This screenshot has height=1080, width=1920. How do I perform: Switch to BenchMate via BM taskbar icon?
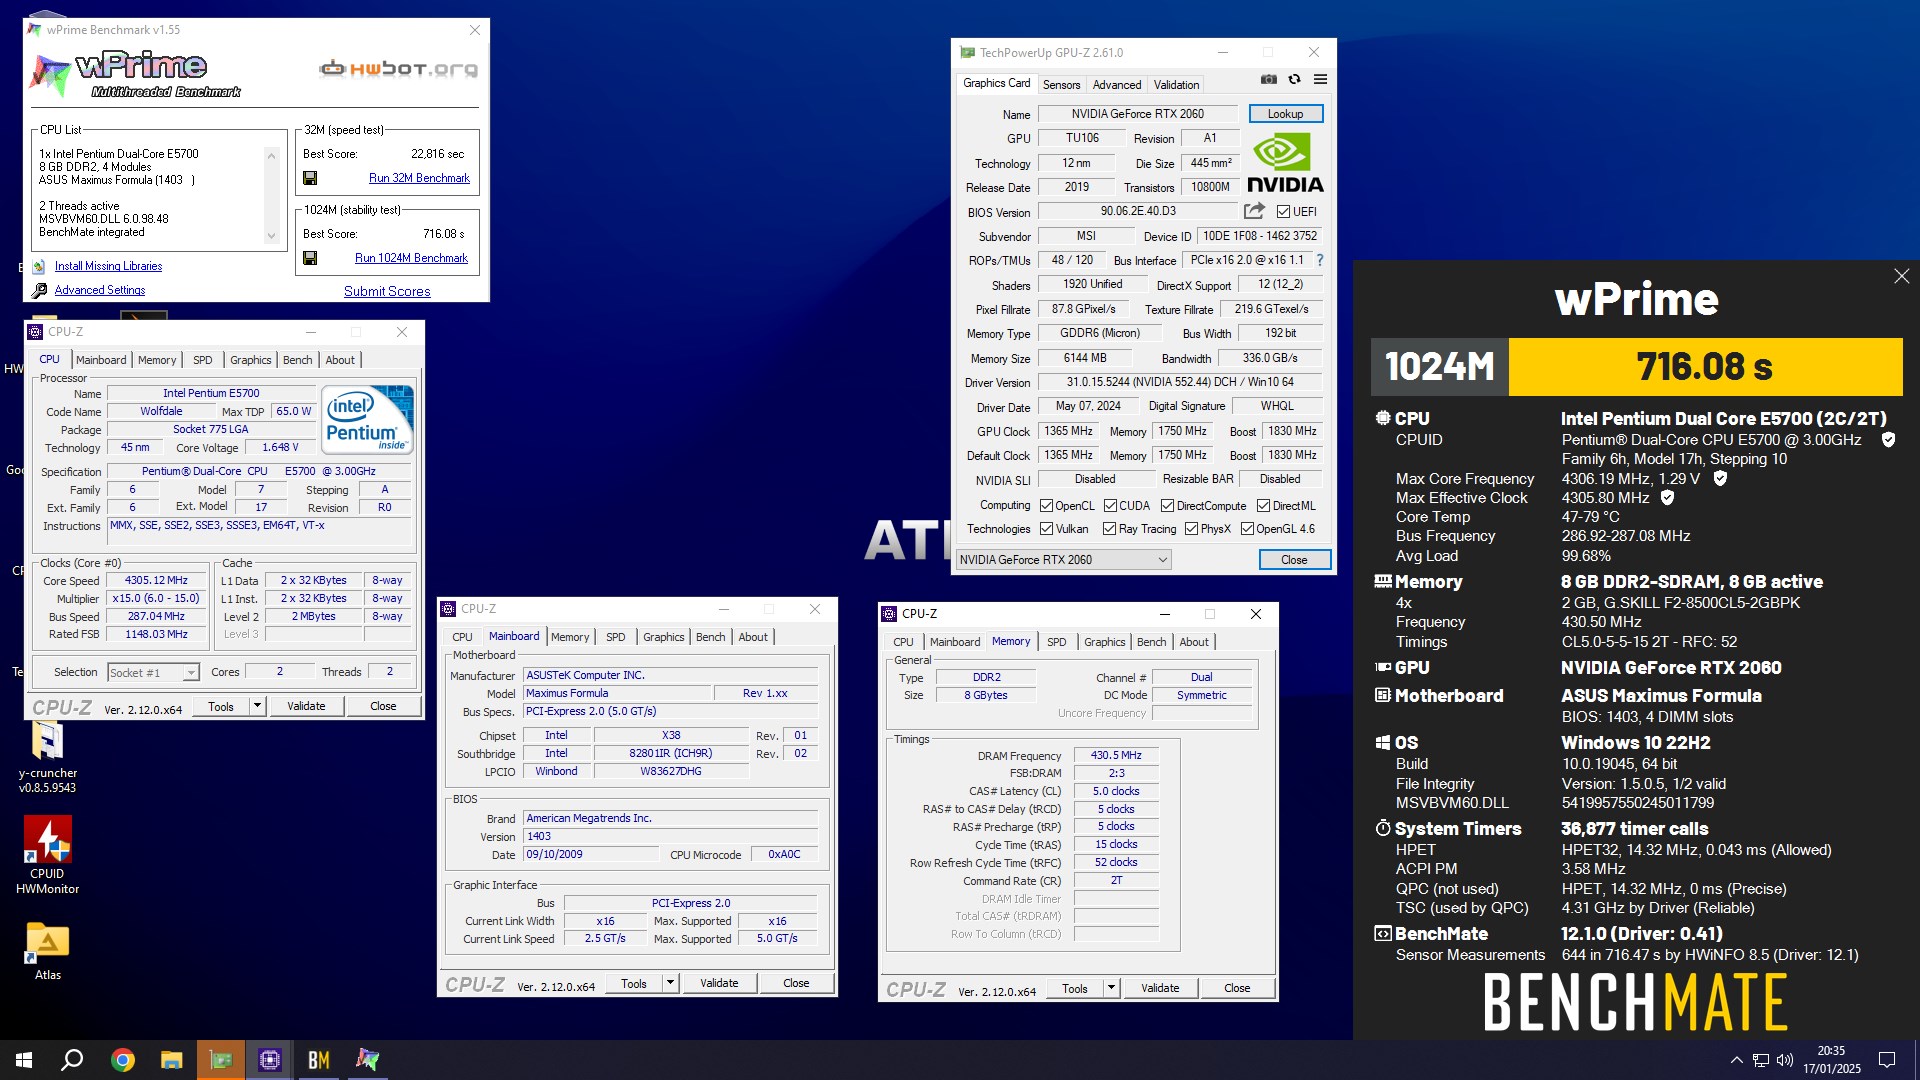tap(318, 1060)
